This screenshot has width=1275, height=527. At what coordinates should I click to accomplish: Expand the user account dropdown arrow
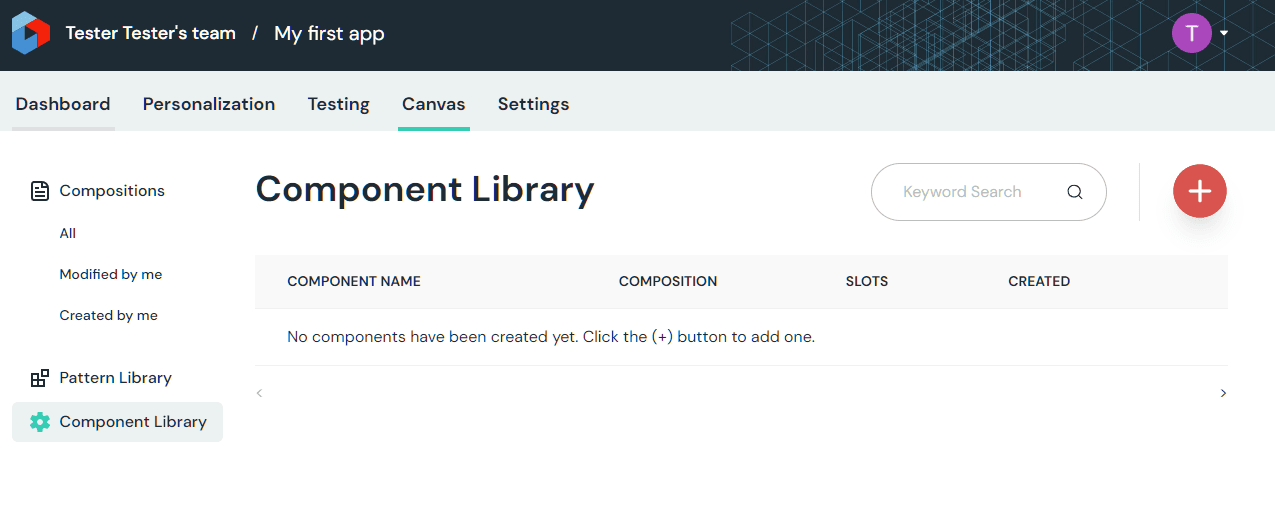(1224, 34)
